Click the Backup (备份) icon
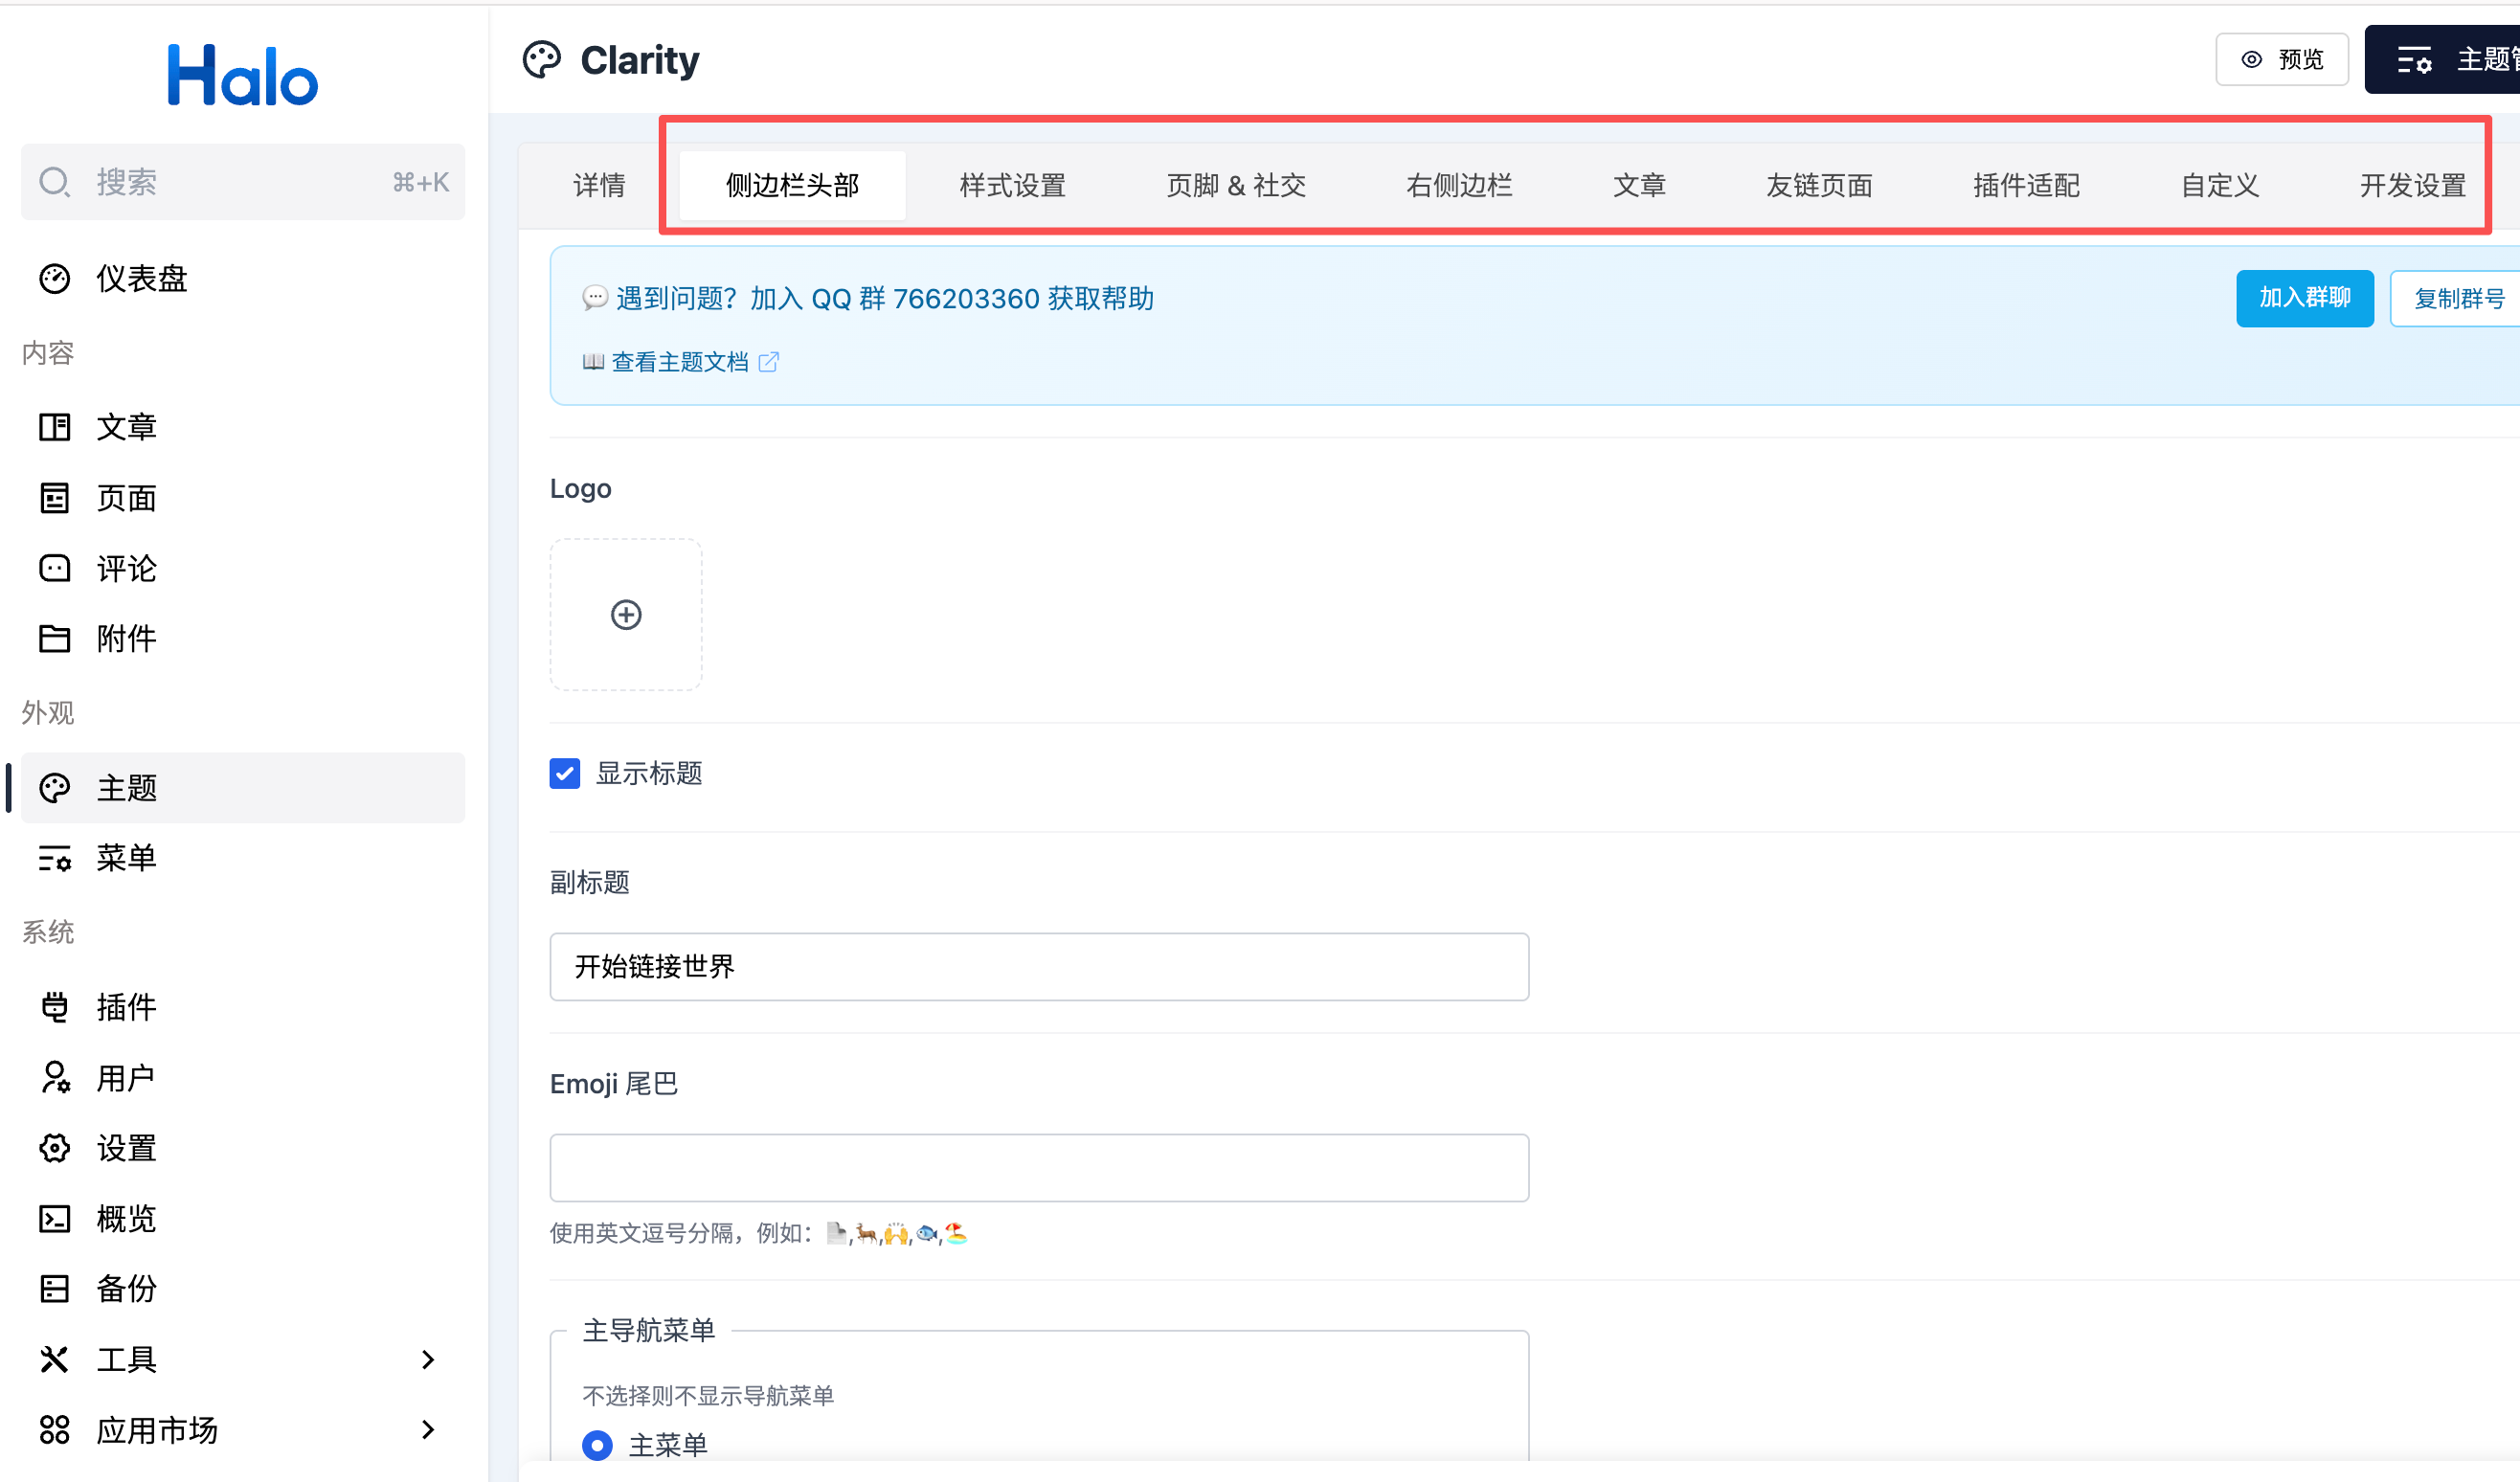This screenshot has width=2520, height=1482. coord(54,1288)
